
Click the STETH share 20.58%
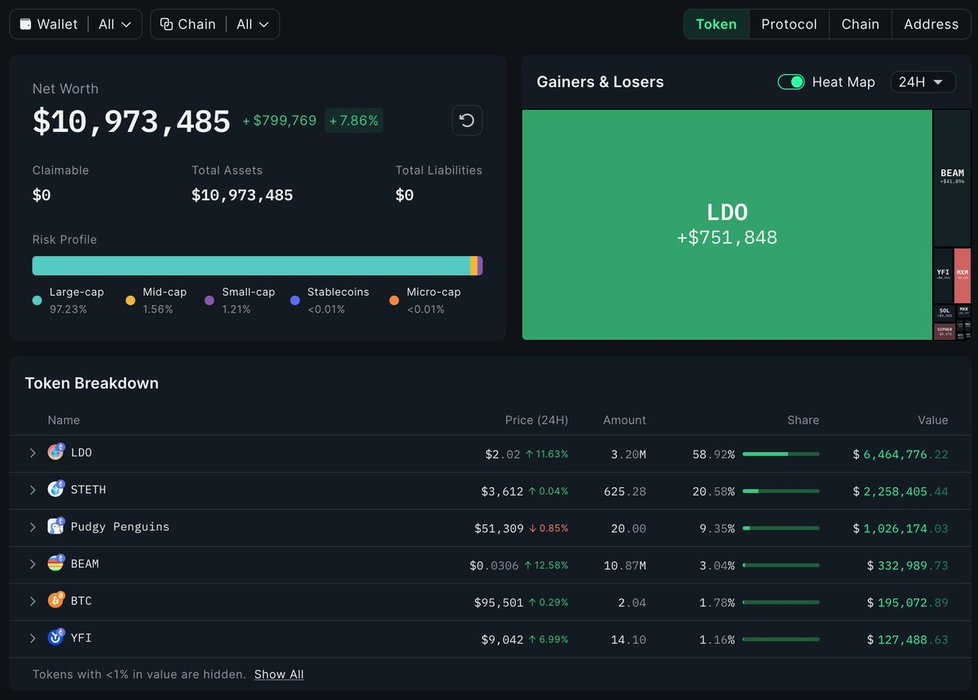pyautogui.click(x=714, y=492)
